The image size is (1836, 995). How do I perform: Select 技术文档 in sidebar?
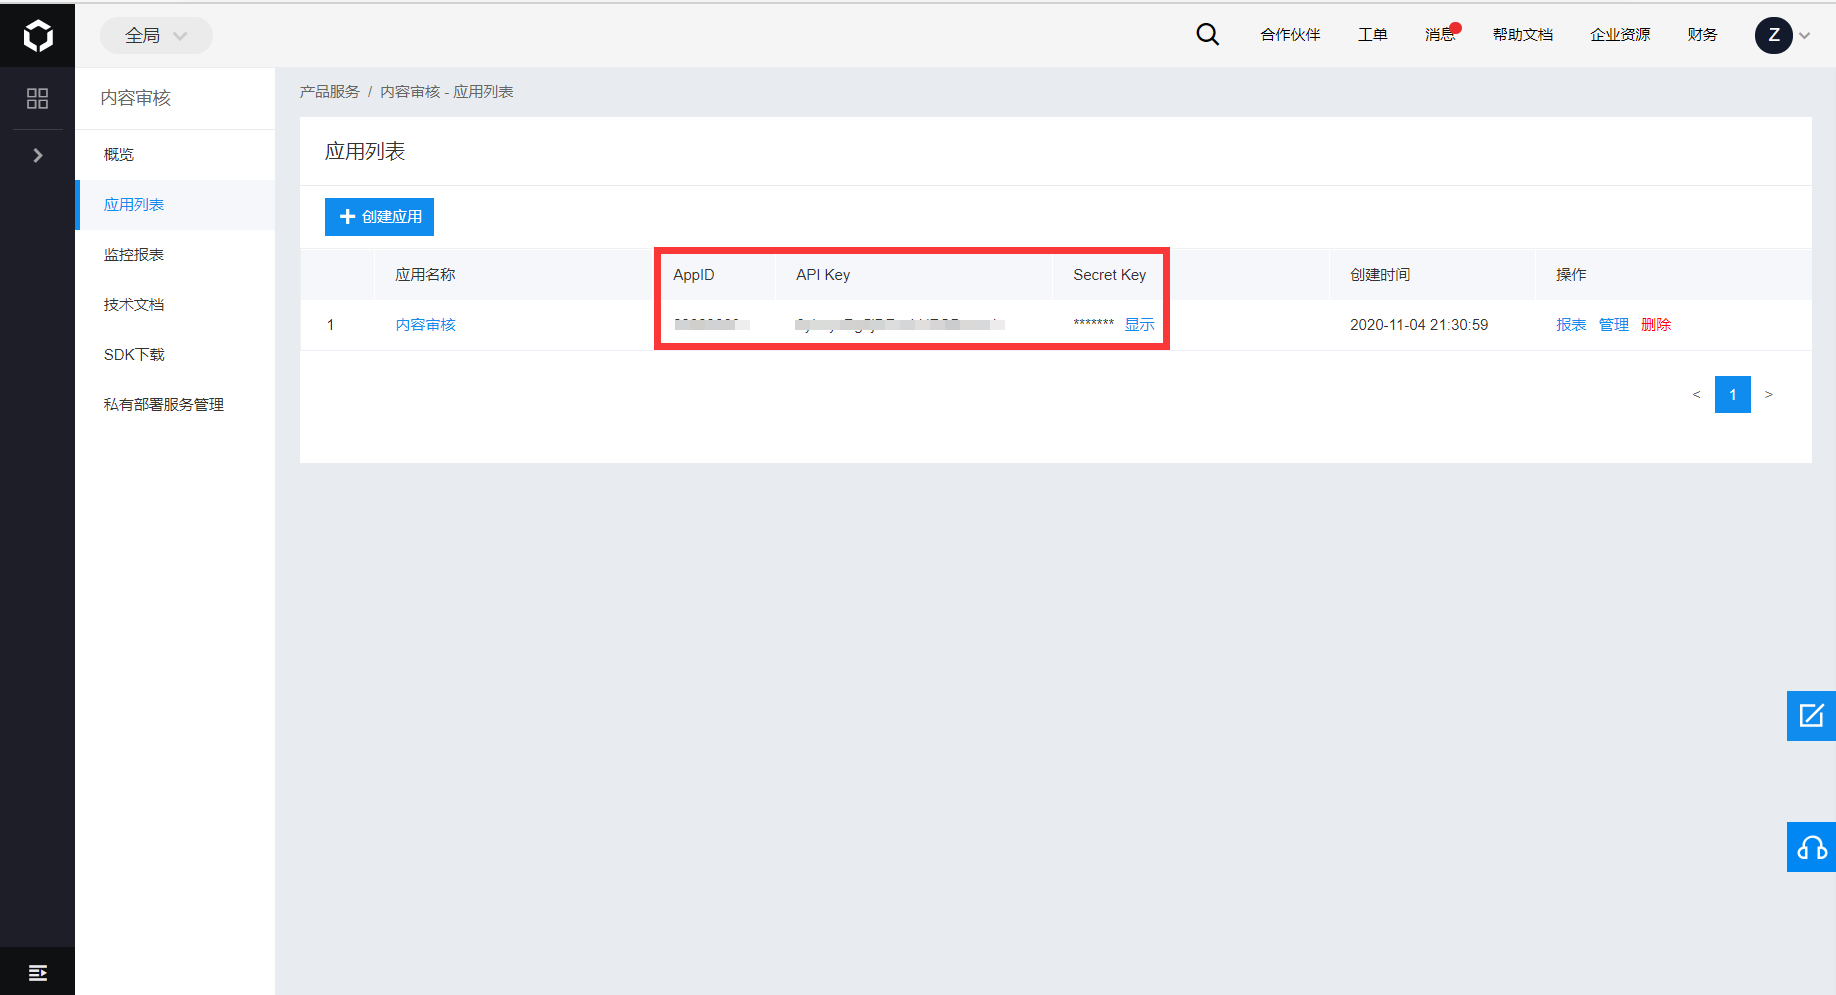coord(175,305)
